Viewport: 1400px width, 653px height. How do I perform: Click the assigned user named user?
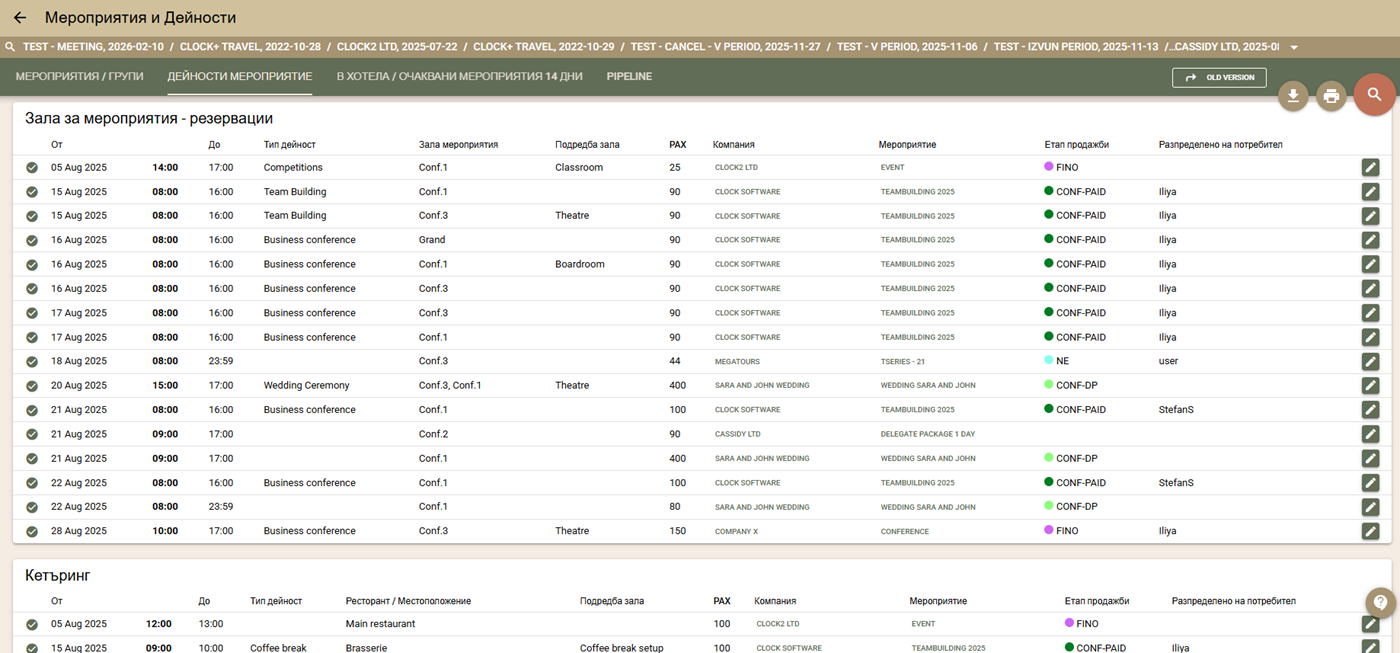point(1168,361)
